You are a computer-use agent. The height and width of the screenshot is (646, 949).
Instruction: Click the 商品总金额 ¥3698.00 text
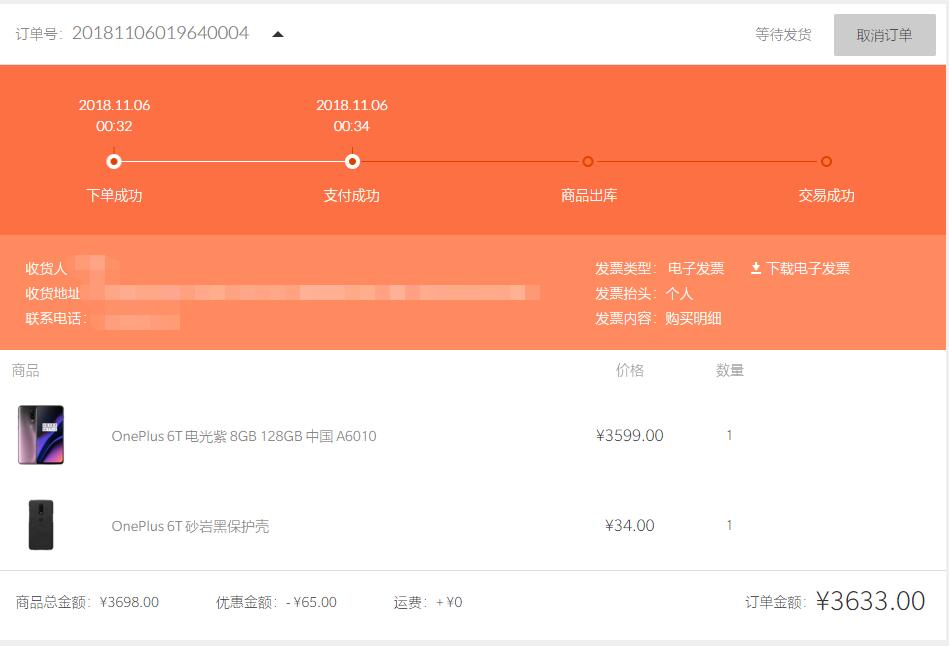(87, 602)
